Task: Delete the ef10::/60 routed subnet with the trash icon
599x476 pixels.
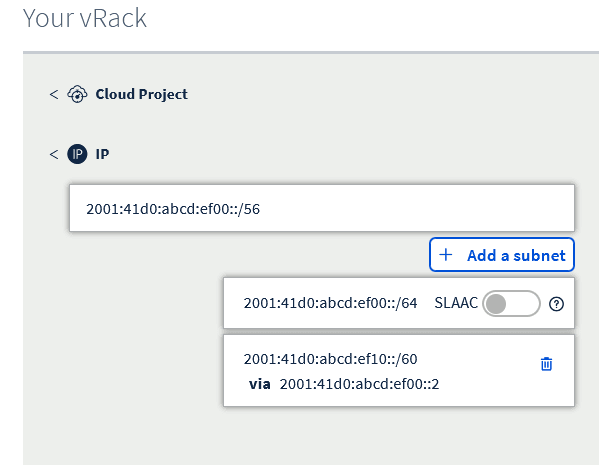Action: pos(546,364)
